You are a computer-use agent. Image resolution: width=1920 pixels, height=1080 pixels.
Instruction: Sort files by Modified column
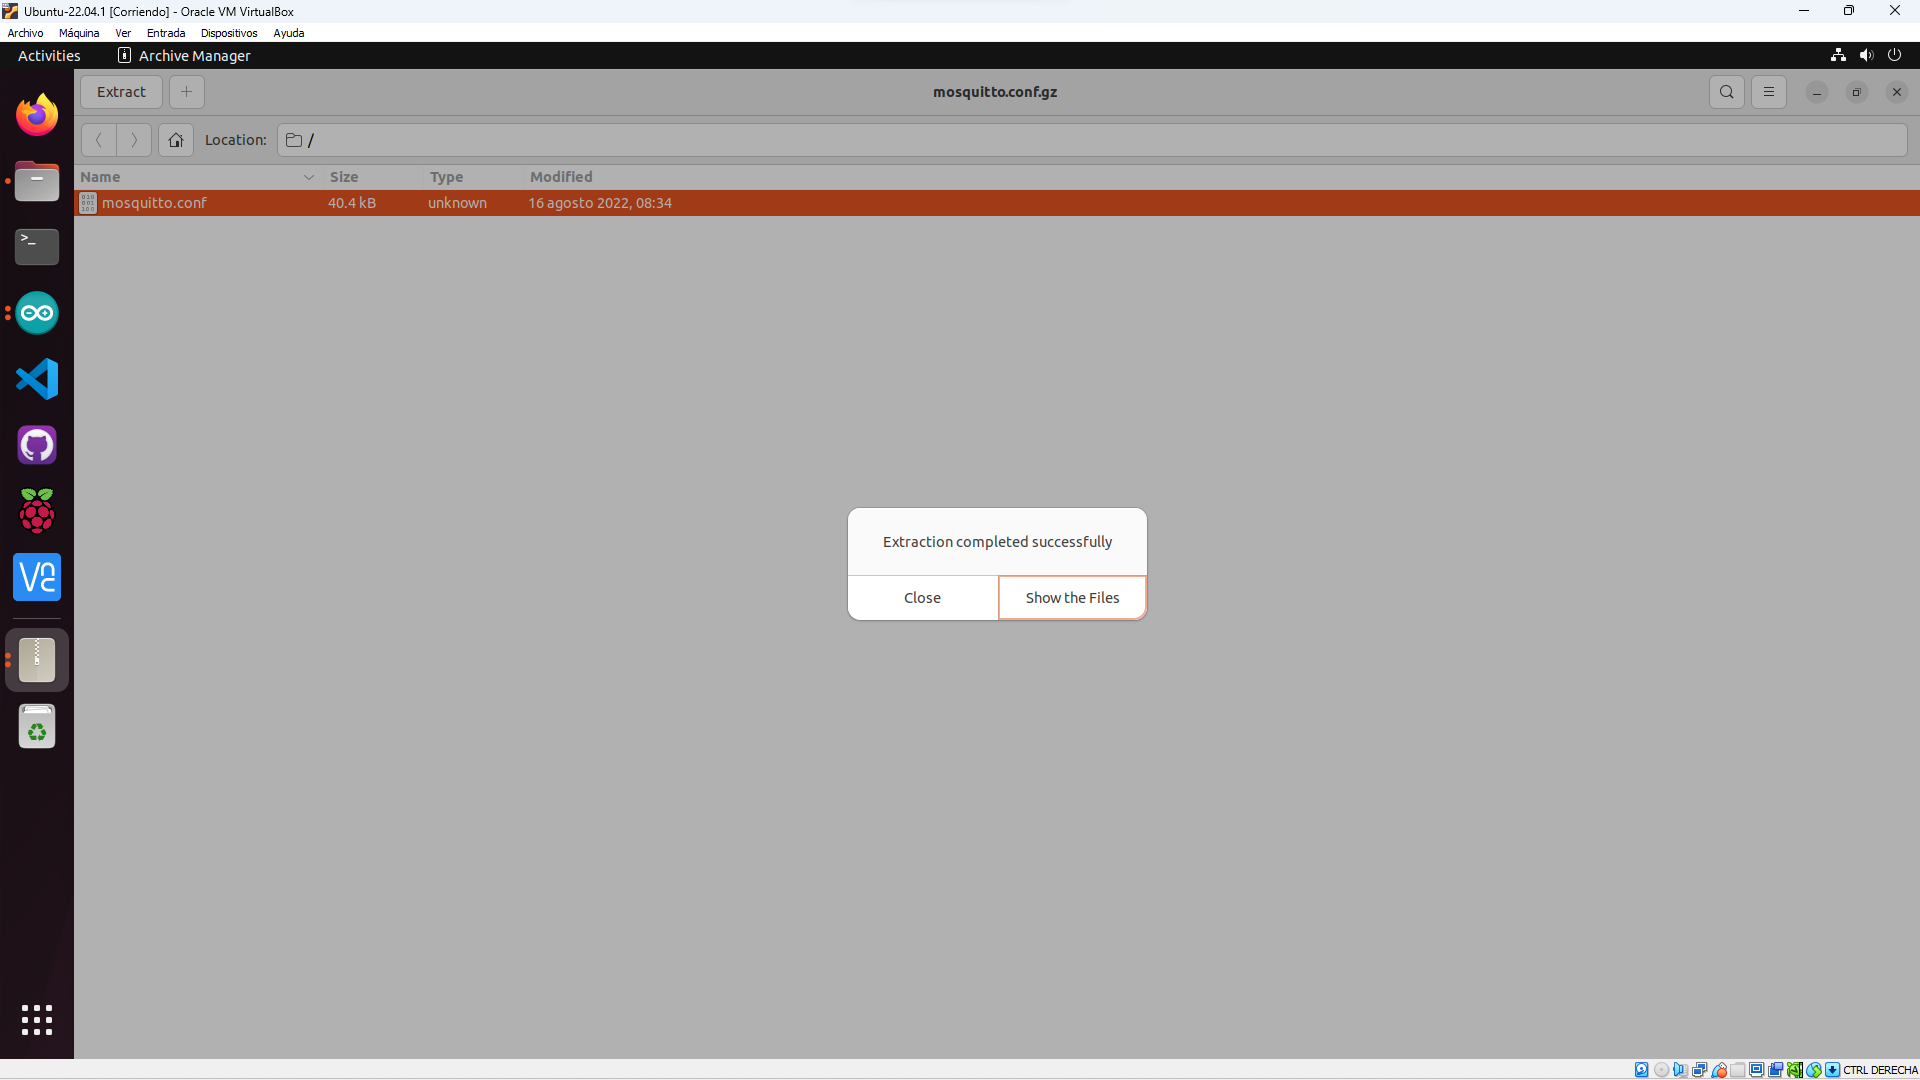click(x=561, y=177)
